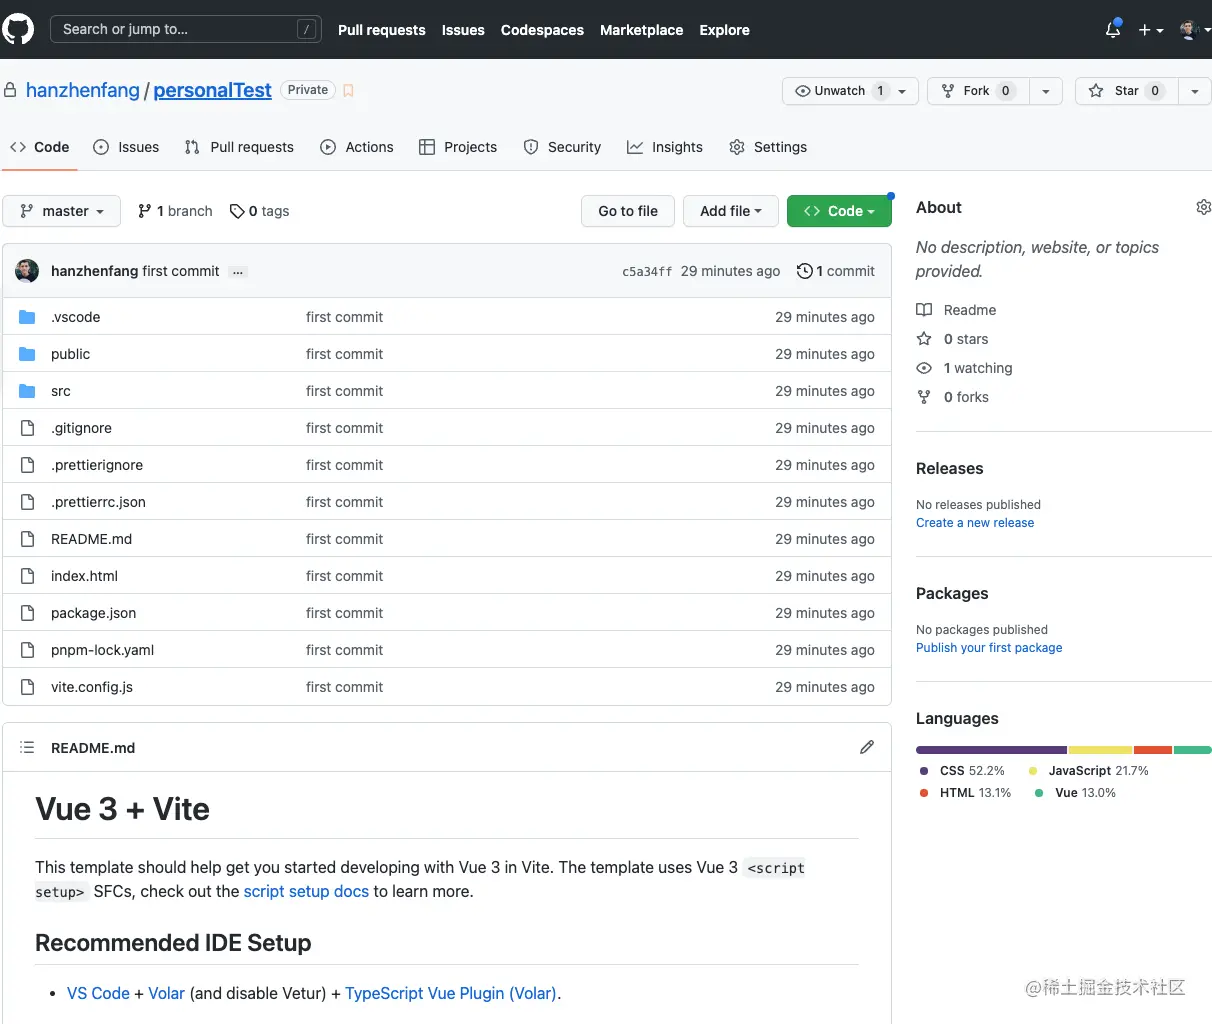Viewport: 1212px width, 1024px height.
Task: Open hanzhenfang owner profile link
Action: click(x=82, y=90)
